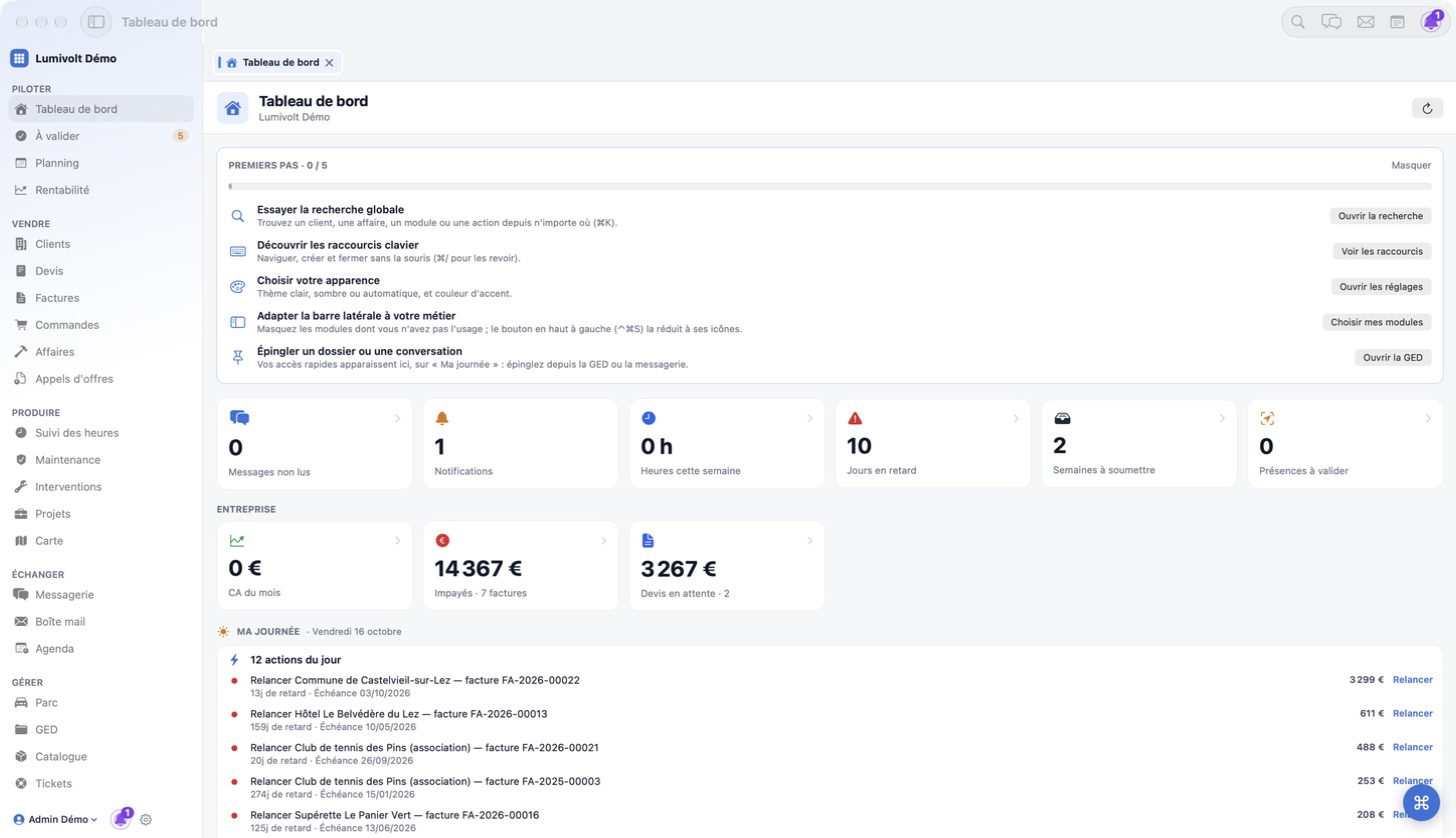
Task: Hide onboarding with Masquer link
Action: (1411, 165)
